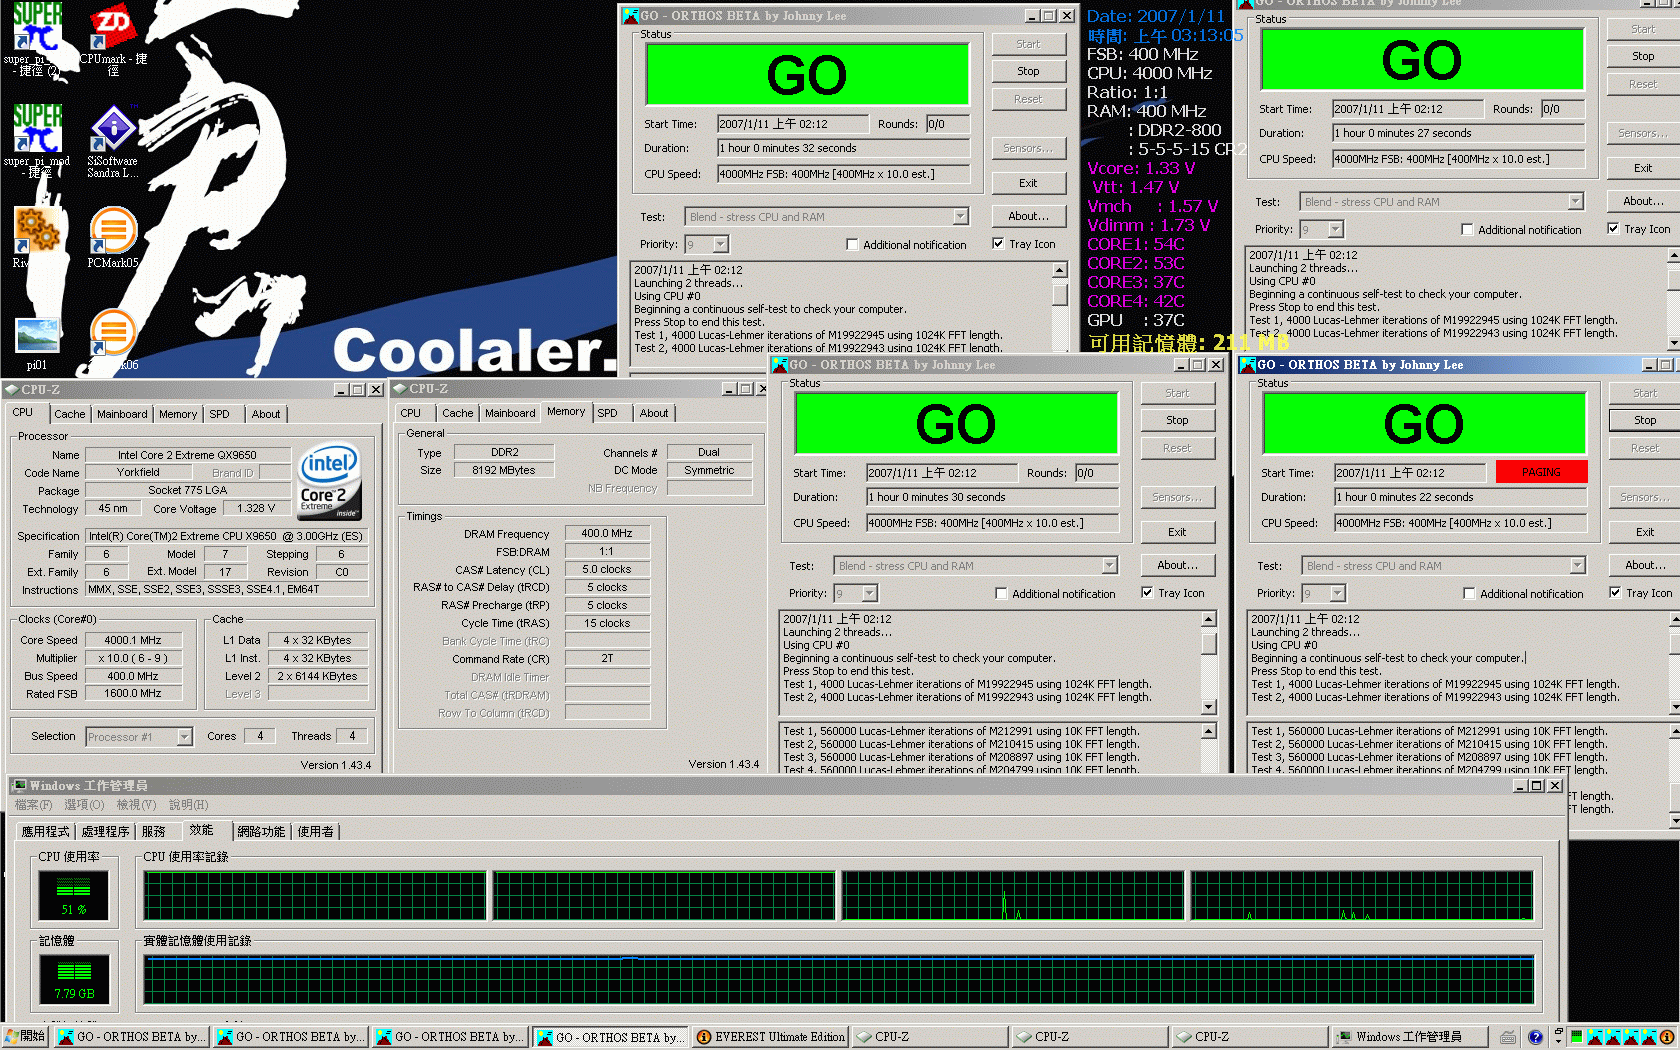Viewport: 1680px width, 1050px height.
Task: Open the 檔案(F) menu in Task Manager
Action: 33,805
